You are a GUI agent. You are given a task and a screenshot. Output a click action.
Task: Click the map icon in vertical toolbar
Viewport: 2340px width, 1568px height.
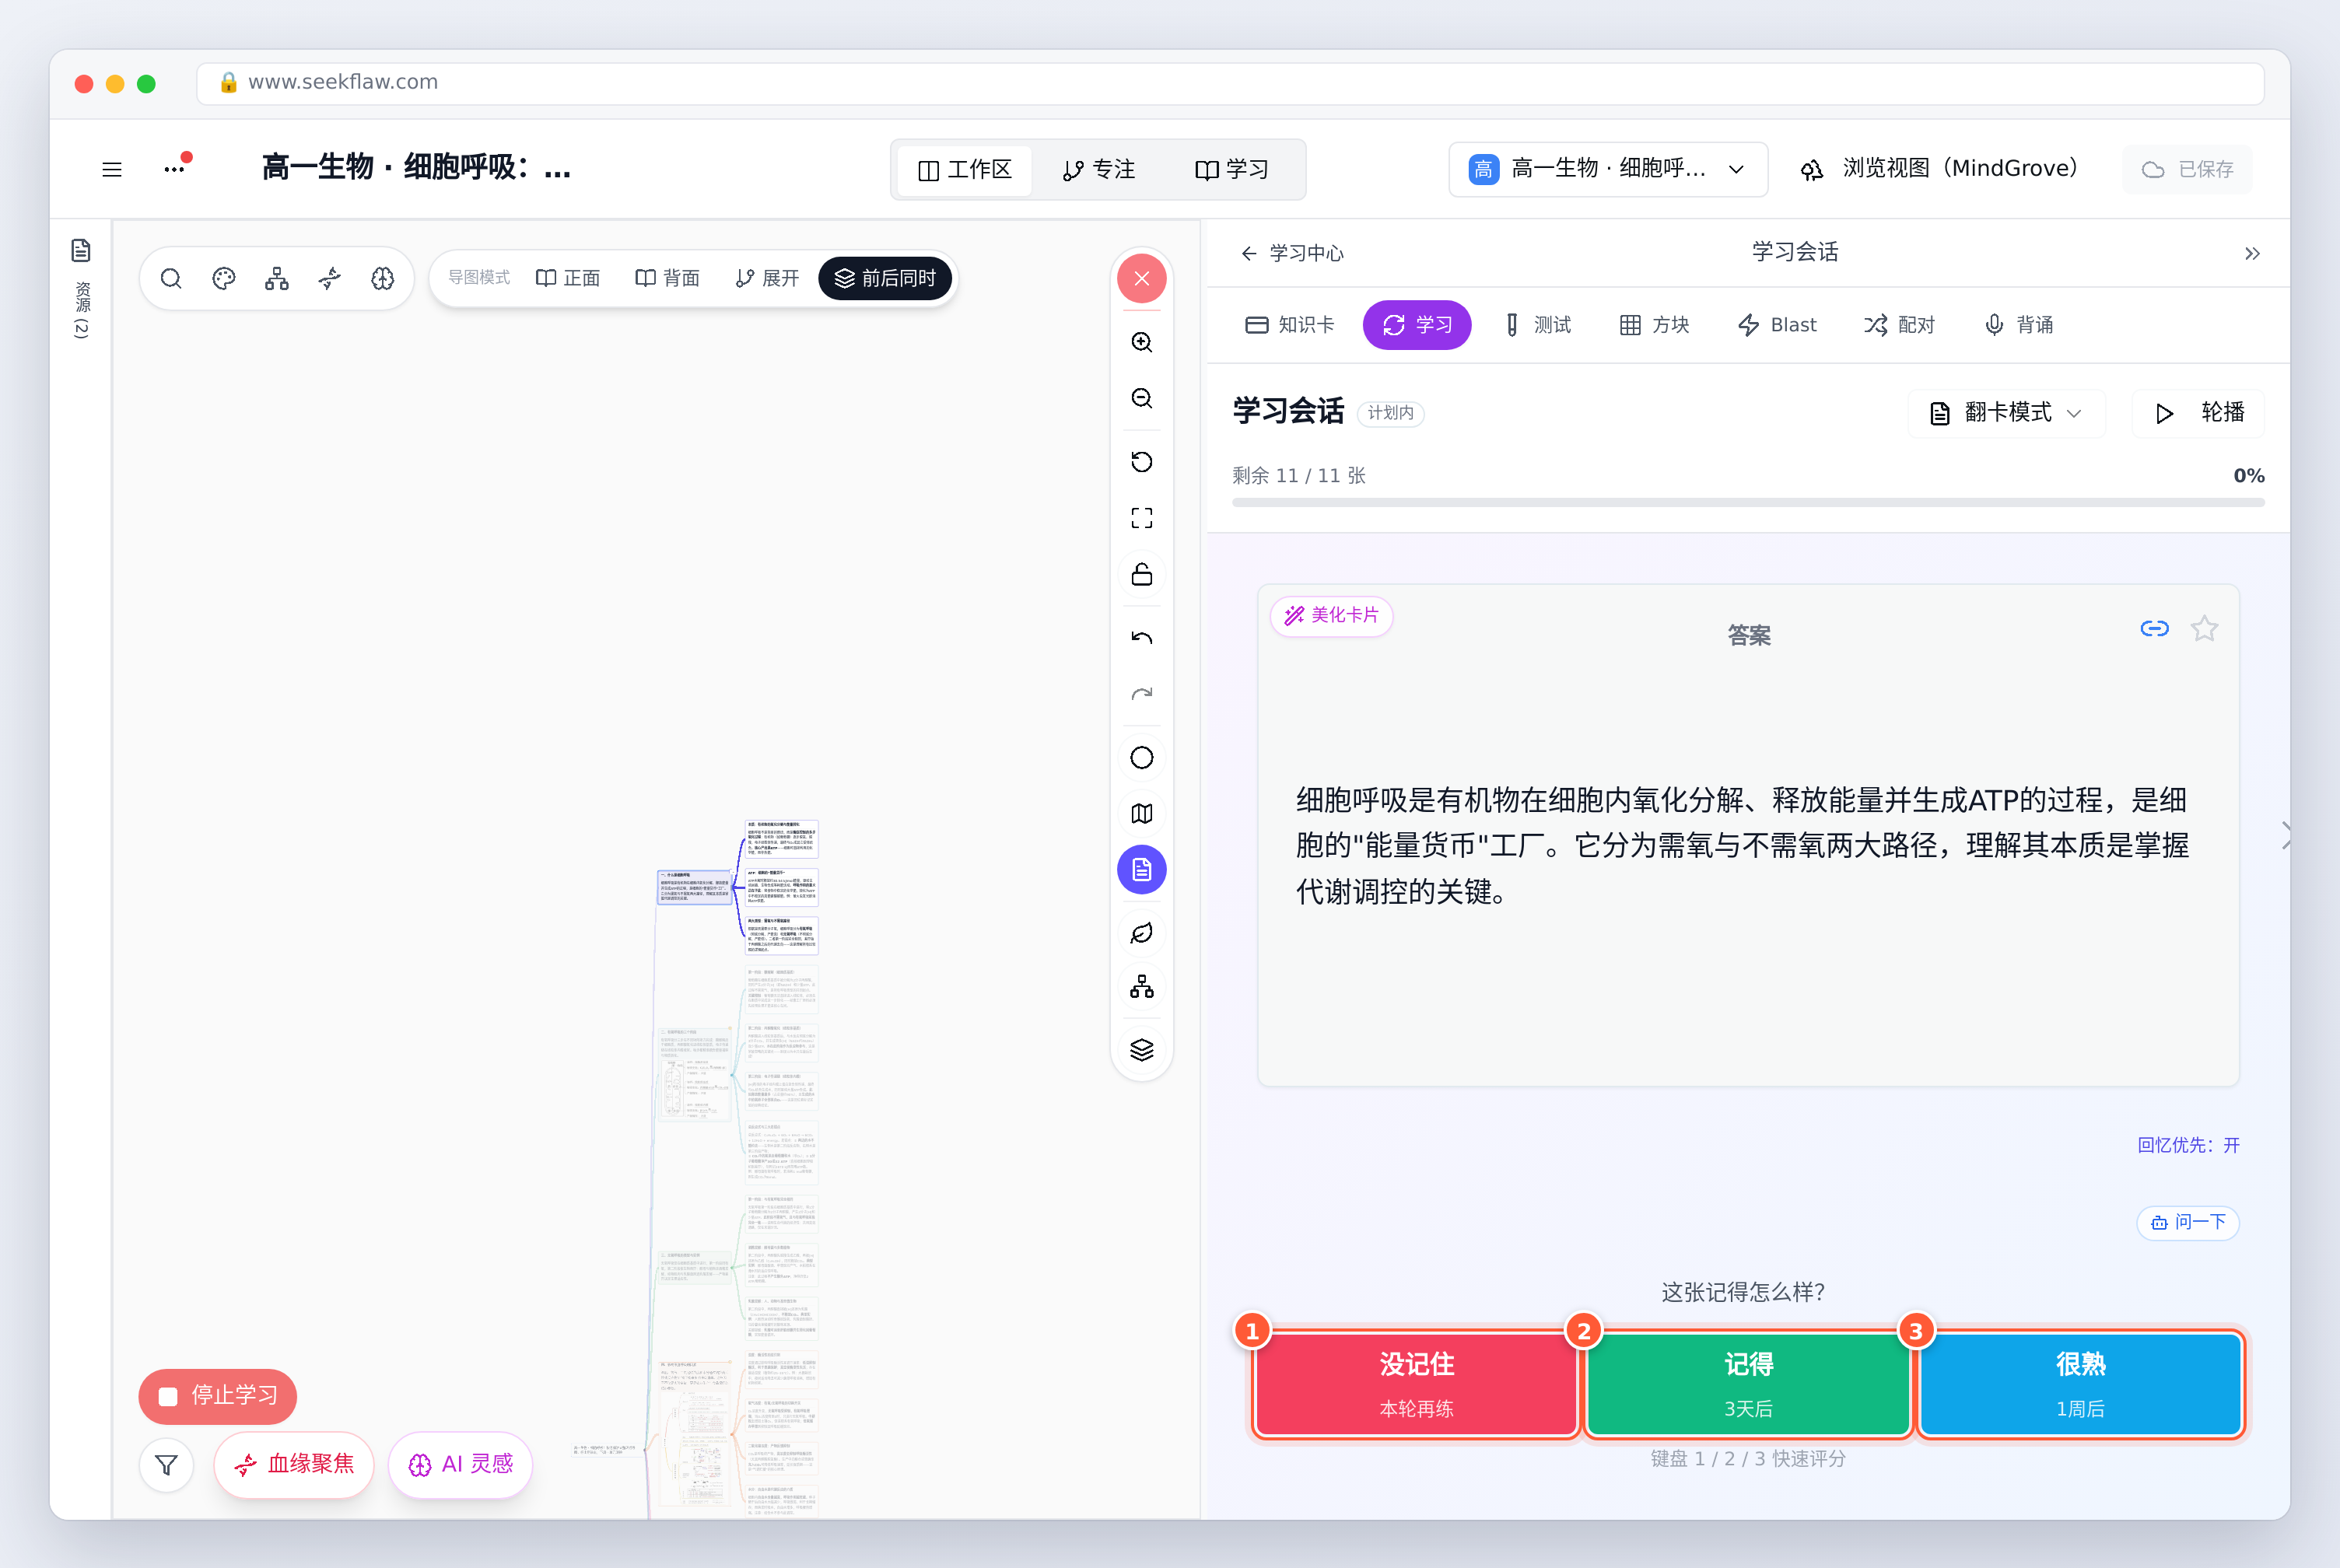click(x=1142, y=813)
